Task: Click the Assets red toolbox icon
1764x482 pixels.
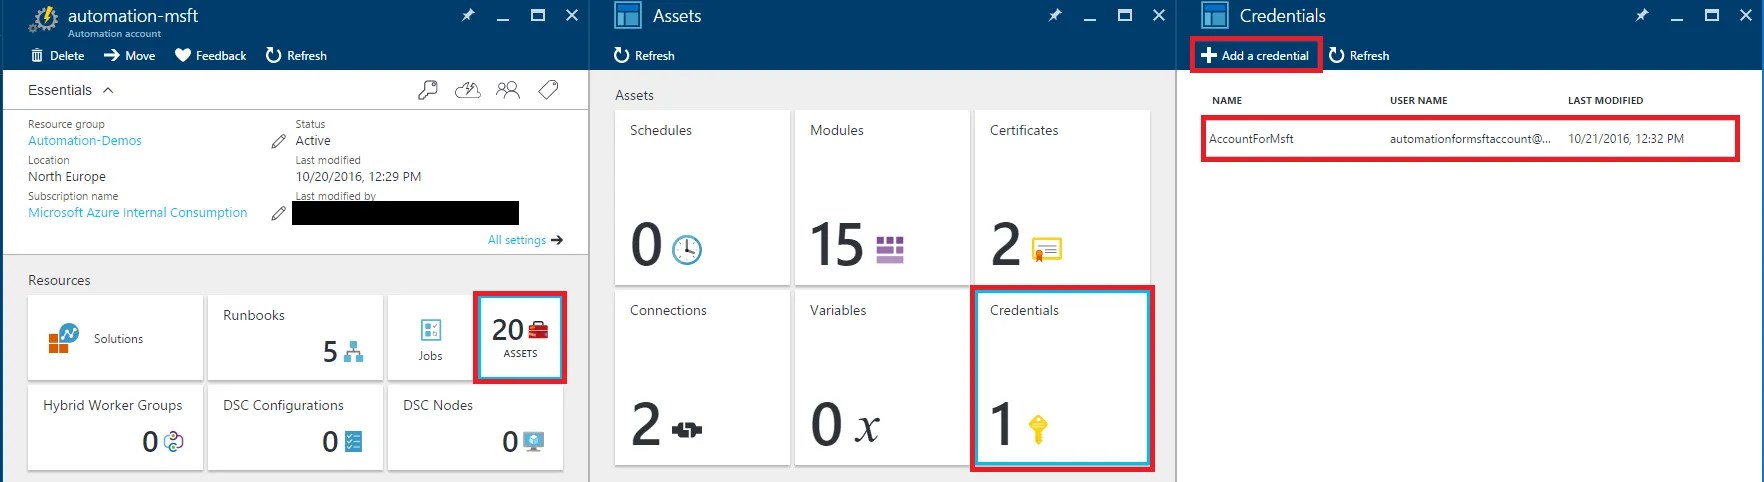Action: point(538,330)
